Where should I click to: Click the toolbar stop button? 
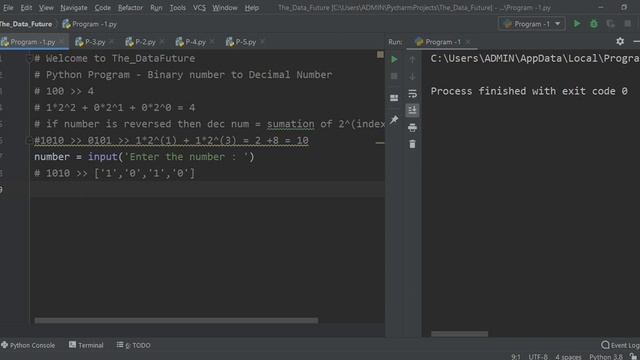click(x=628, y=24)
